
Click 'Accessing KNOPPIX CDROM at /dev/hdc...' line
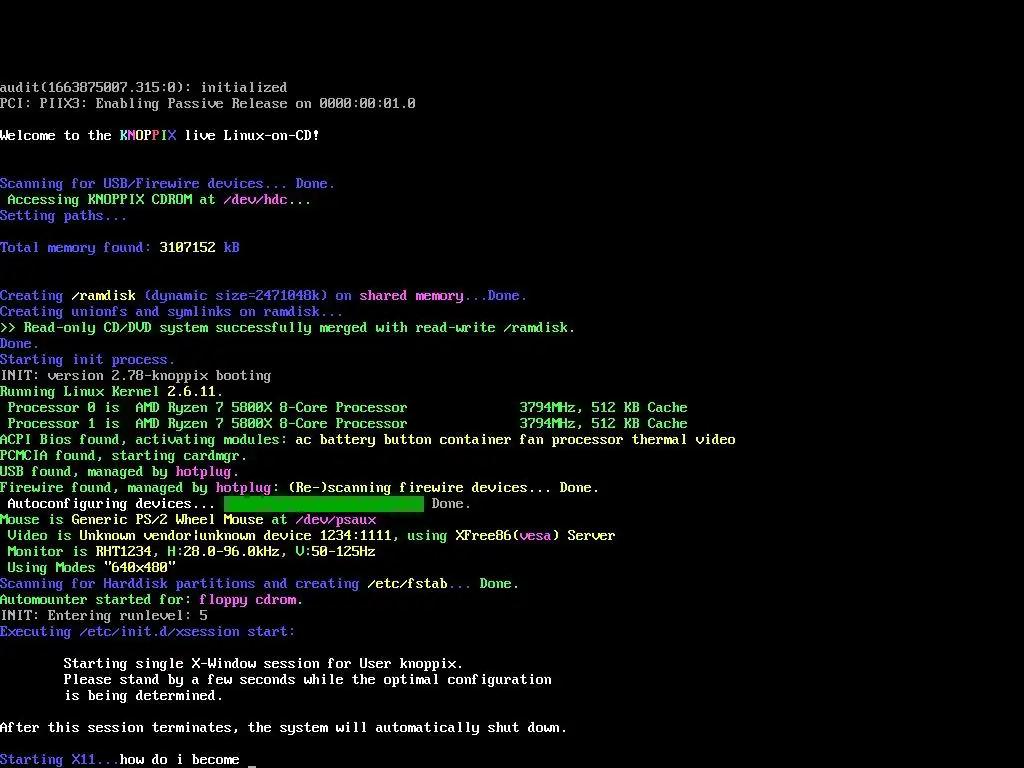tap(159, 200)
